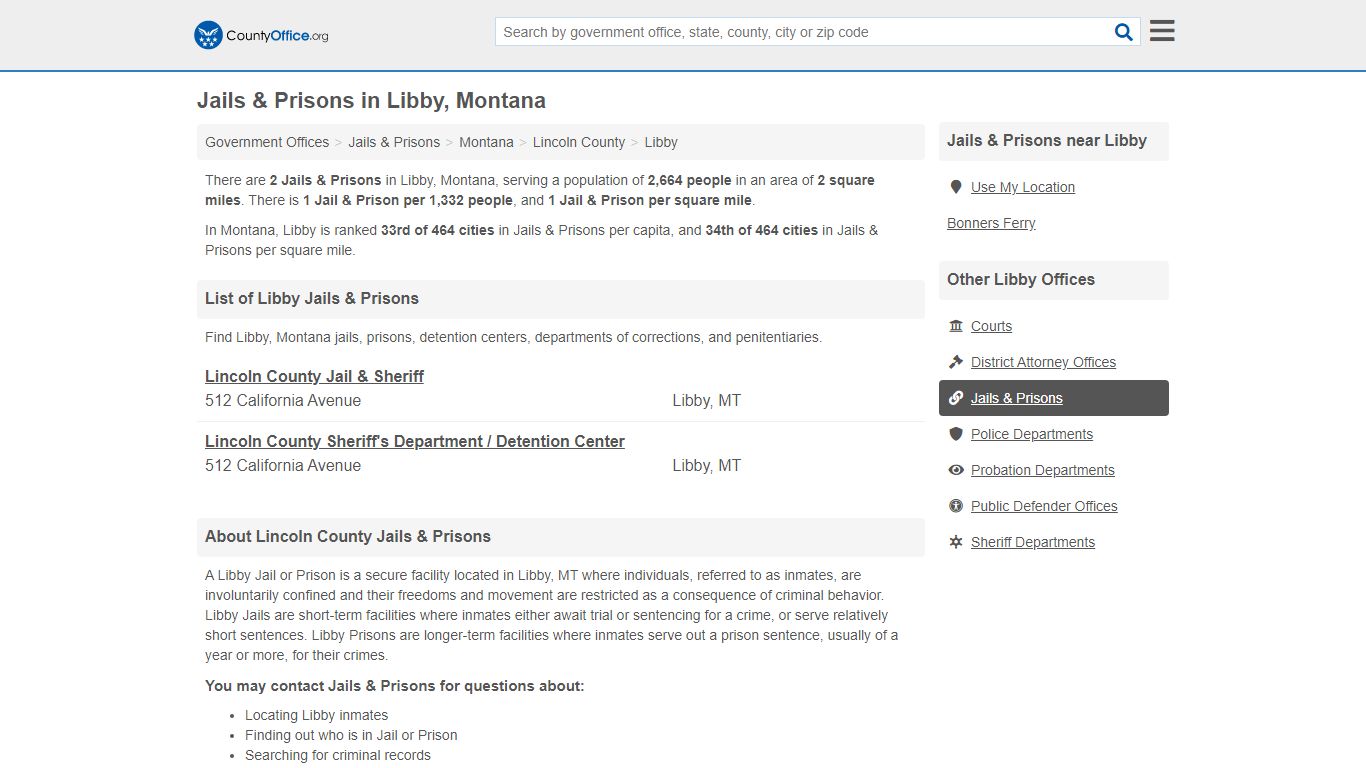
Task: Click the magnifier search icon
Action: [x=1124, y=32]
